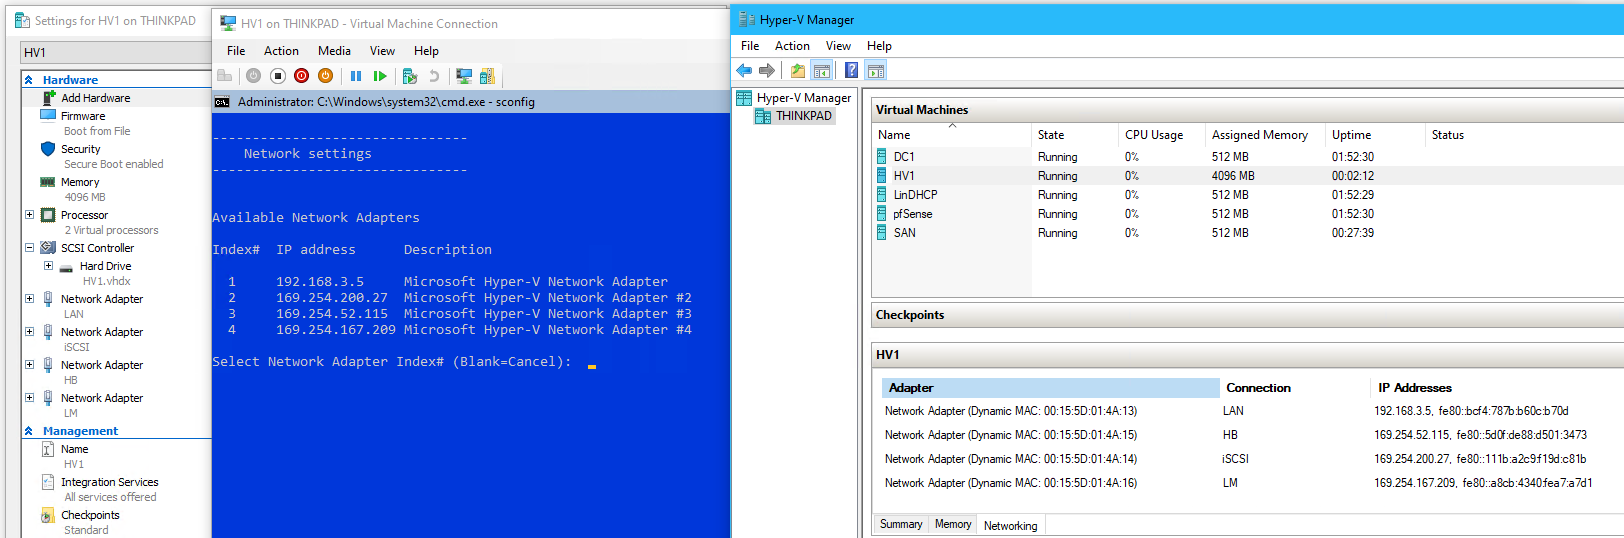Image resolution: width=1624 pixels, height=538 pixels.
Task: Click the Start (power) icon in VM toolbar
Action: pos(253,76)
